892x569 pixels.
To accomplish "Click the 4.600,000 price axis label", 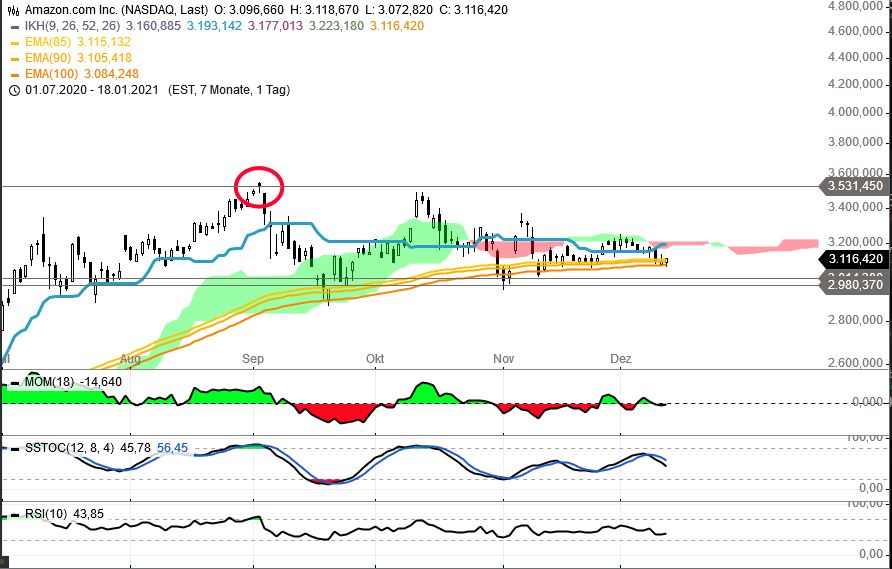I will pyautogui.click(x=856, y=31).
